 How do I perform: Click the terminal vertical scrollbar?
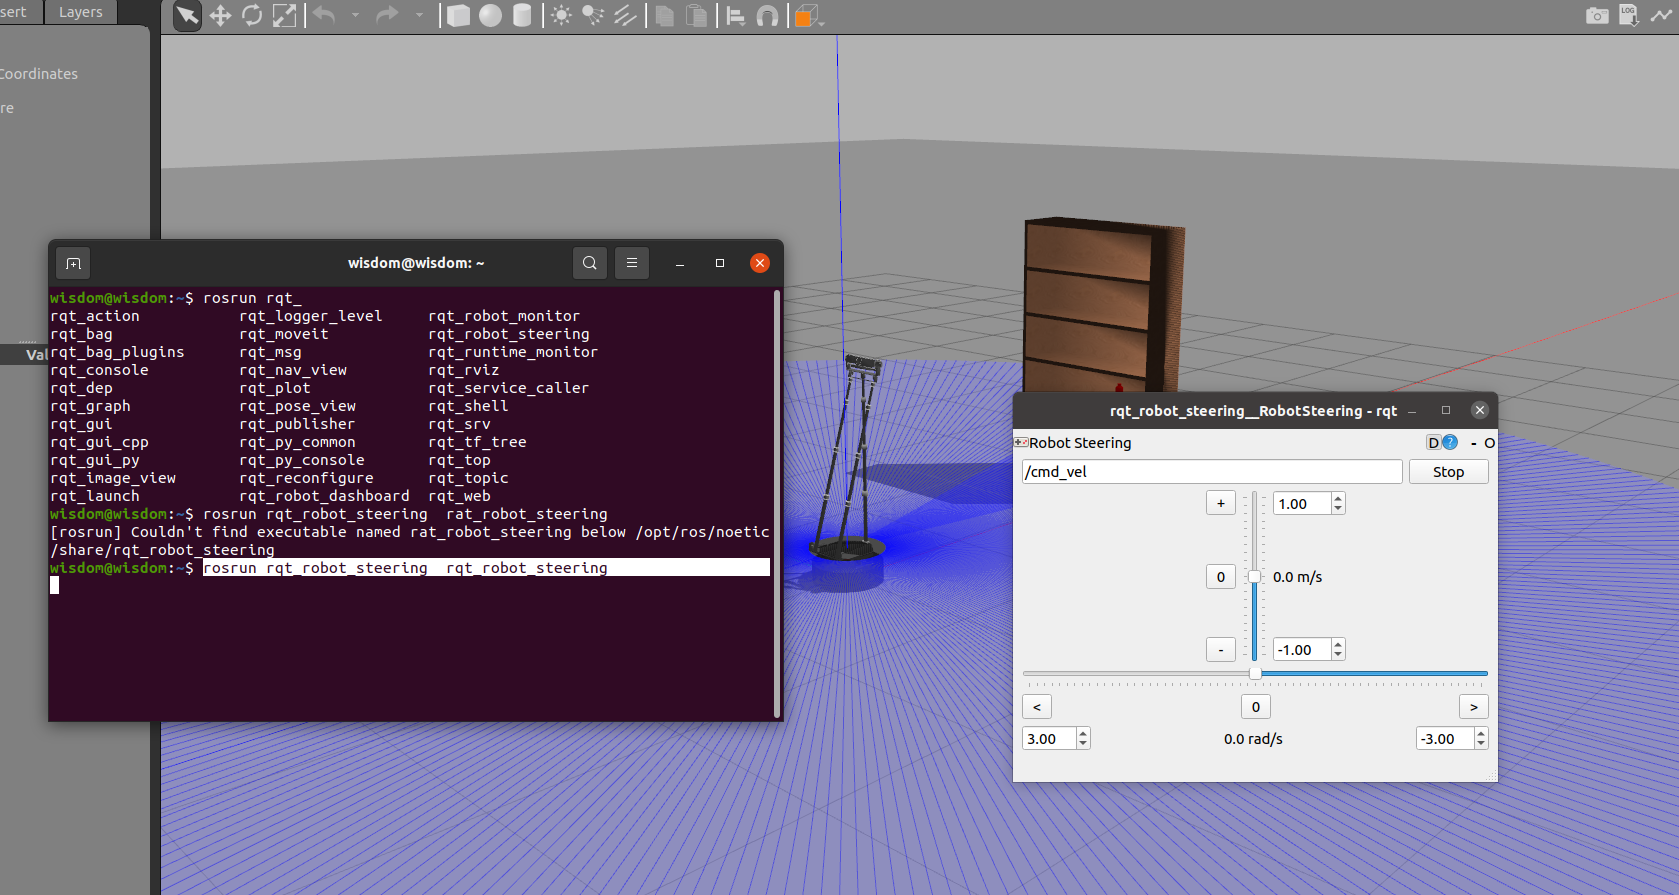(x=777, y=504)
